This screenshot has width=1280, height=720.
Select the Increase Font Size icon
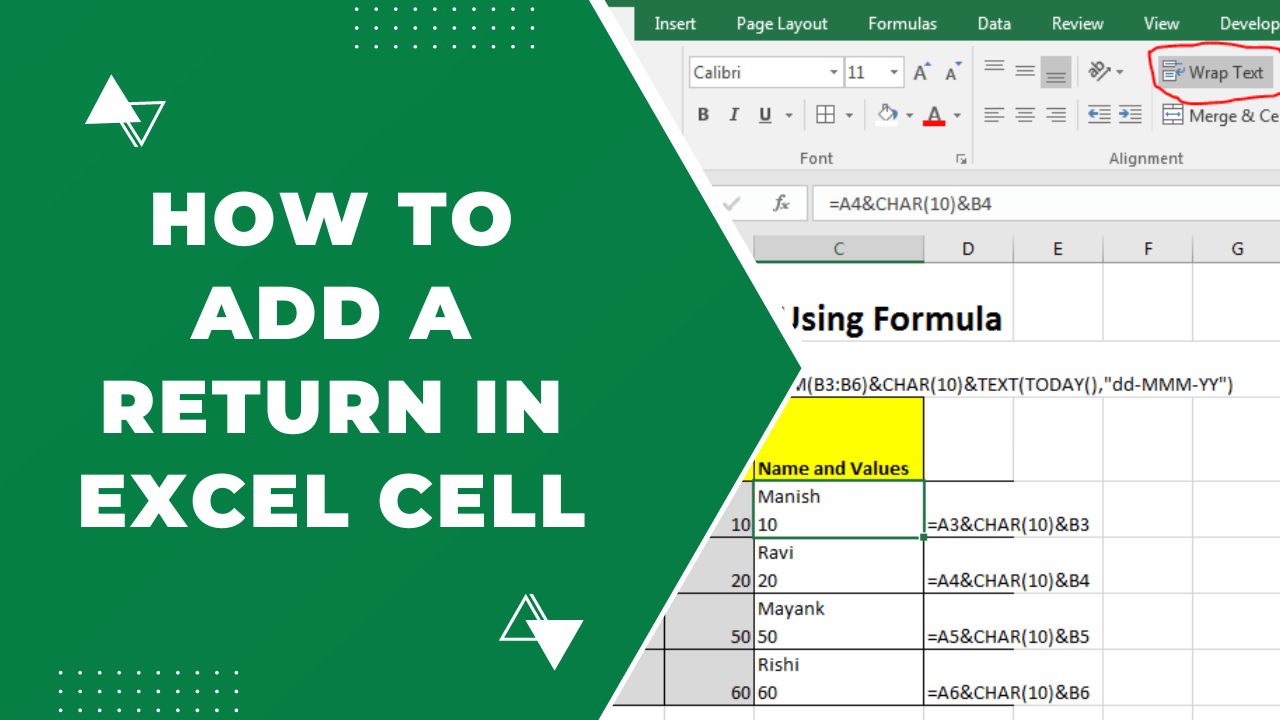[x=920, y=70]
